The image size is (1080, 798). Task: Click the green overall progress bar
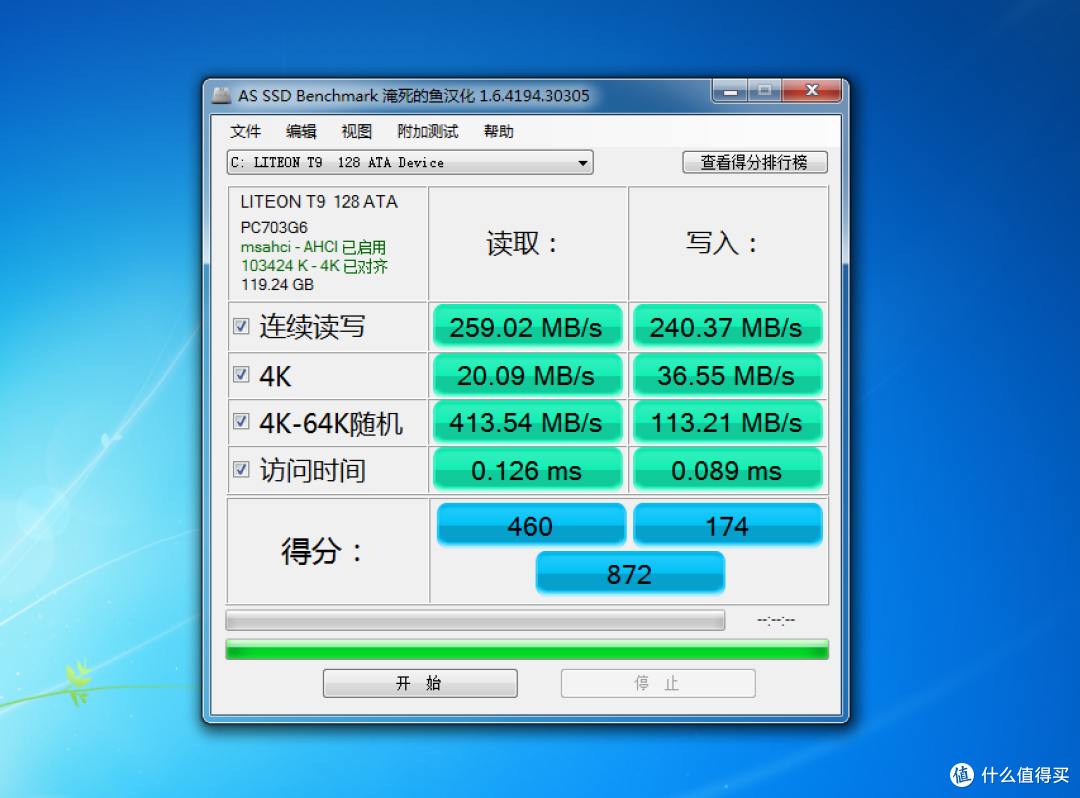(x=527, y=649)
